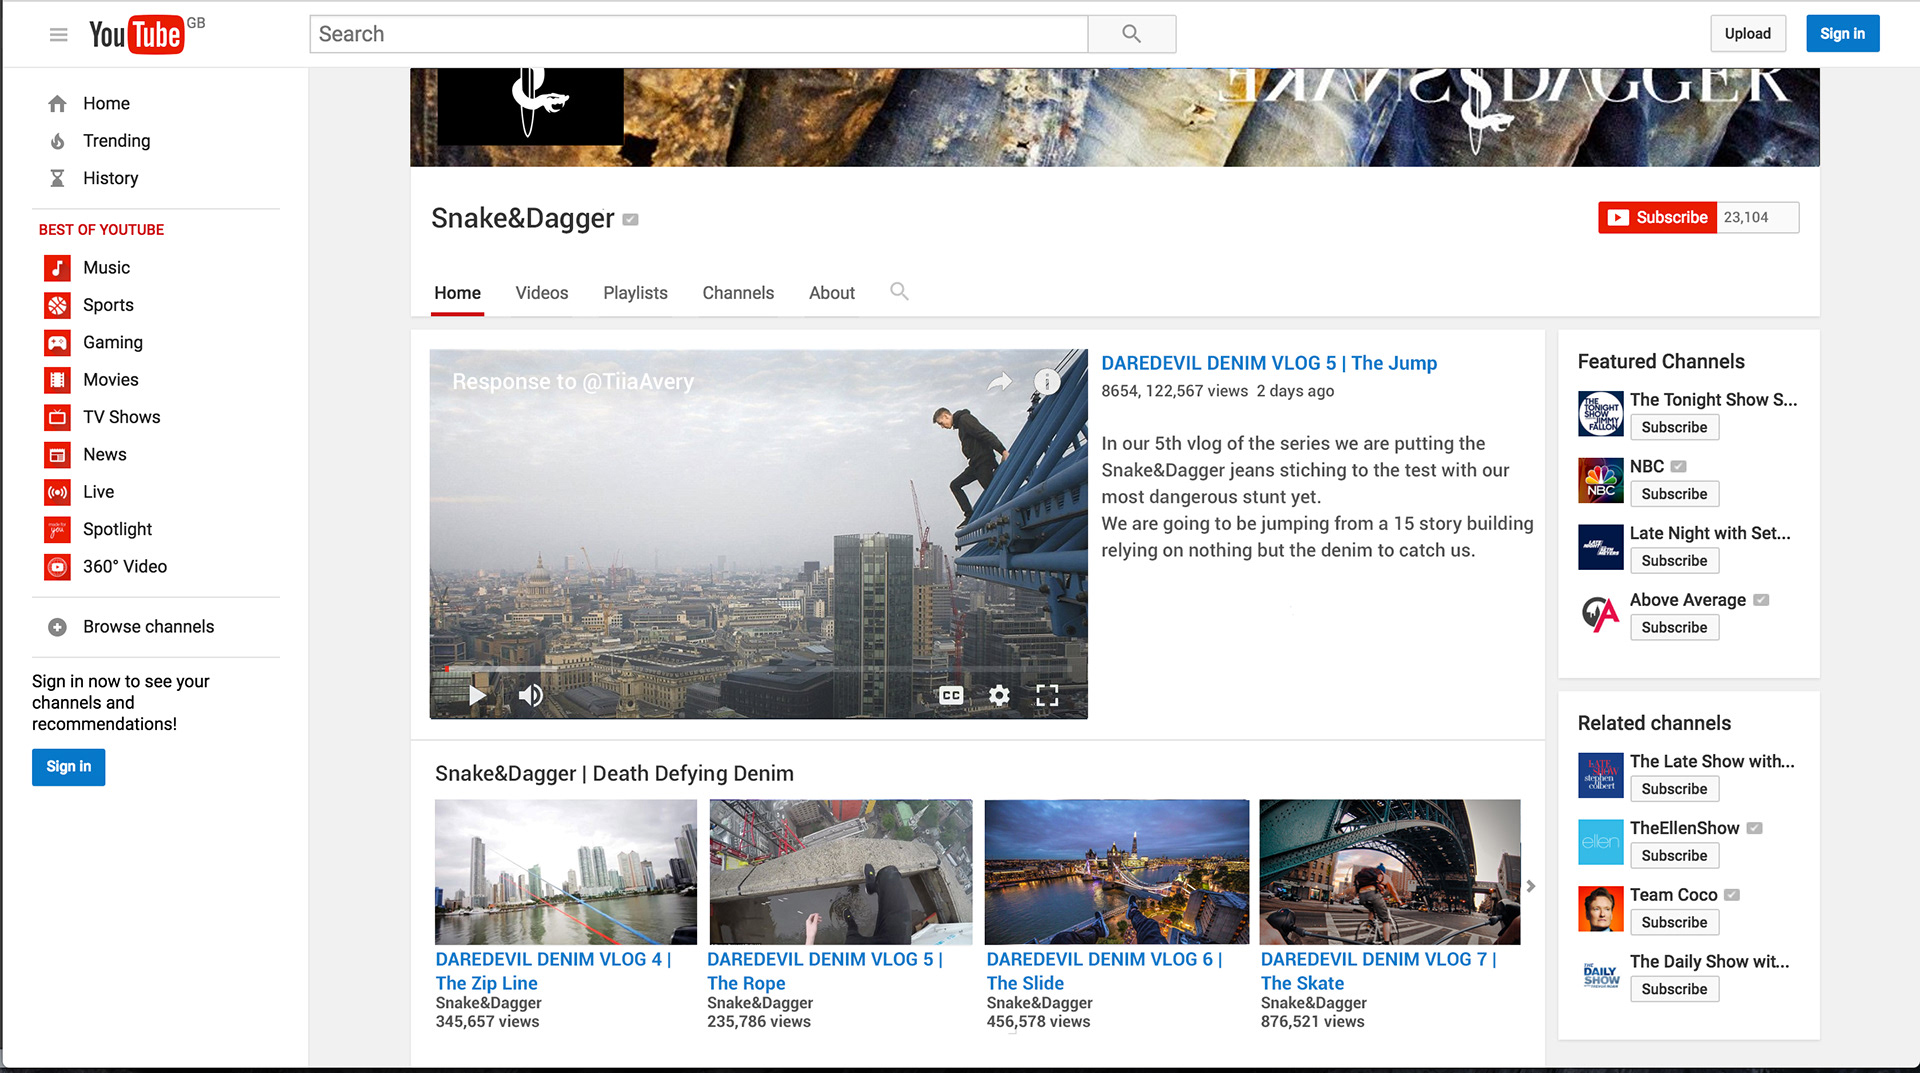This screenshot has height=1073, width=1920.
Task: Toggle closed captions CC button
Action: [951, 695]
